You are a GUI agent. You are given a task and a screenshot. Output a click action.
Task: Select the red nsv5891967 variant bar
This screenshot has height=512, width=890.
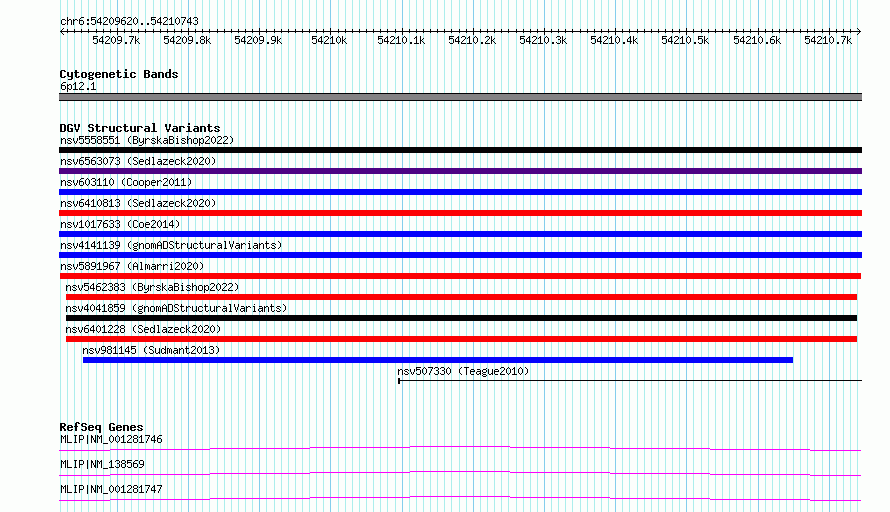point(460,276)
